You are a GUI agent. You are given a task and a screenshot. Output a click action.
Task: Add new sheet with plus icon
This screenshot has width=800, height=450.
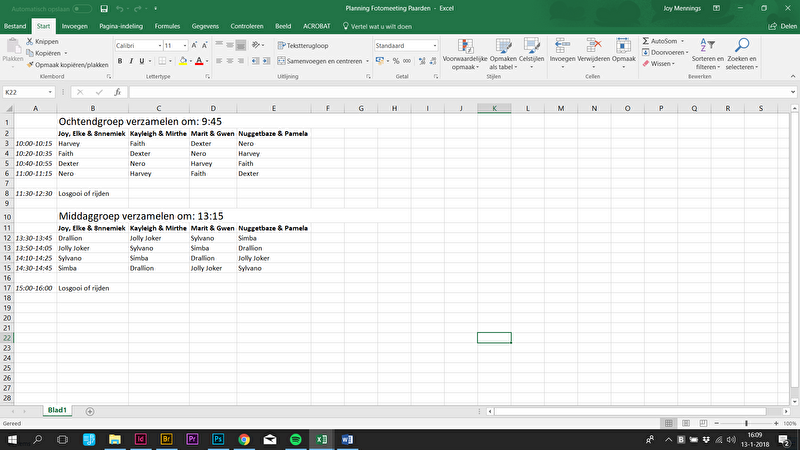pos(90,411)
